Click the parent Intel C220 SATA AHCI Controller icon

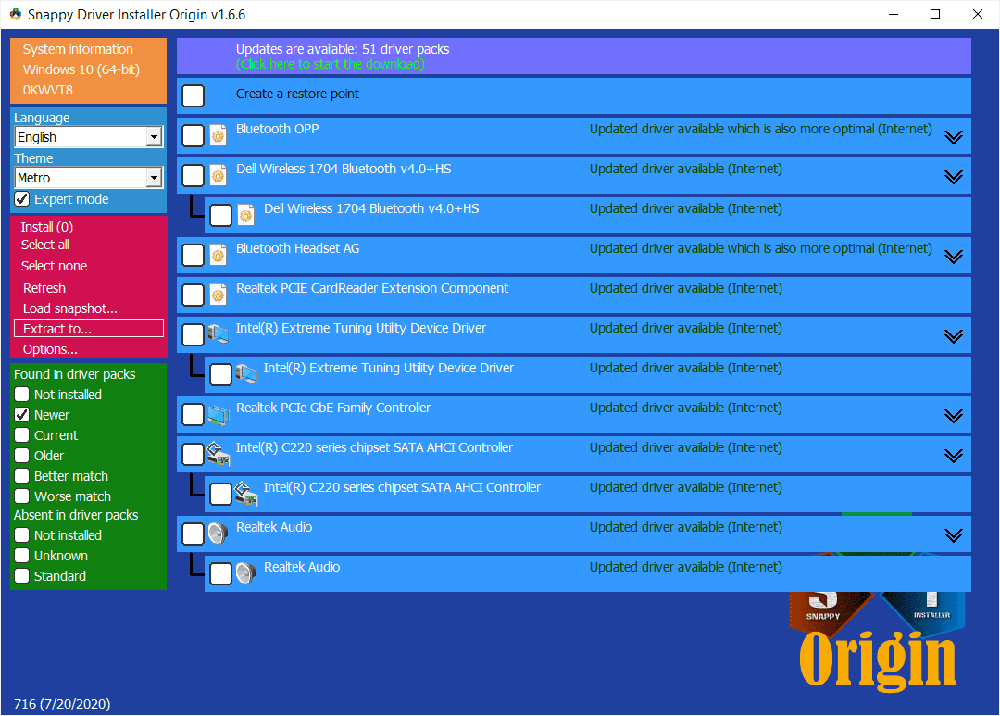pos(218,454)
